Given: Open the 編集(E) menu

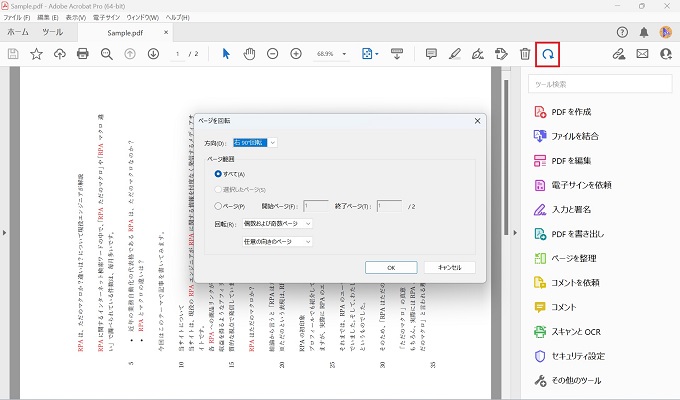Looking at the screenshot, I should pyautogui.click(x=48, y=17).
